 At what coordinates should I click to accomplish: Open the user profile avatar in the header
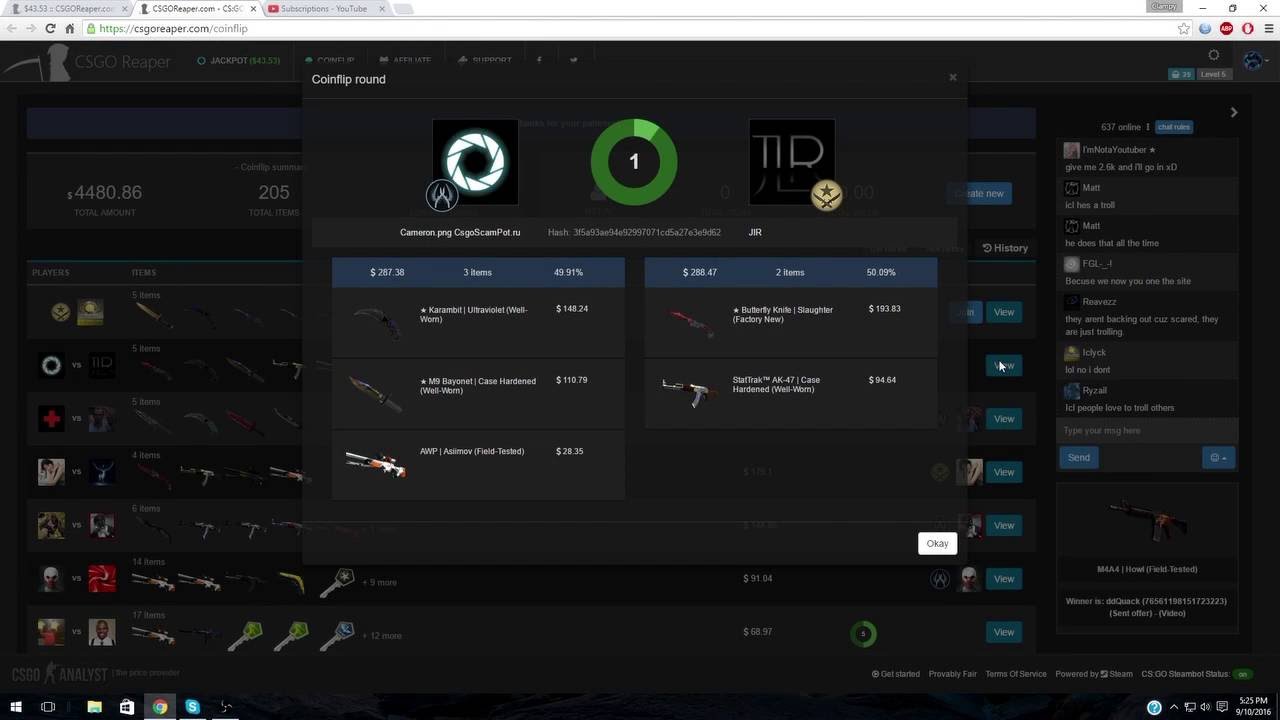click(x=1254, y=60)
